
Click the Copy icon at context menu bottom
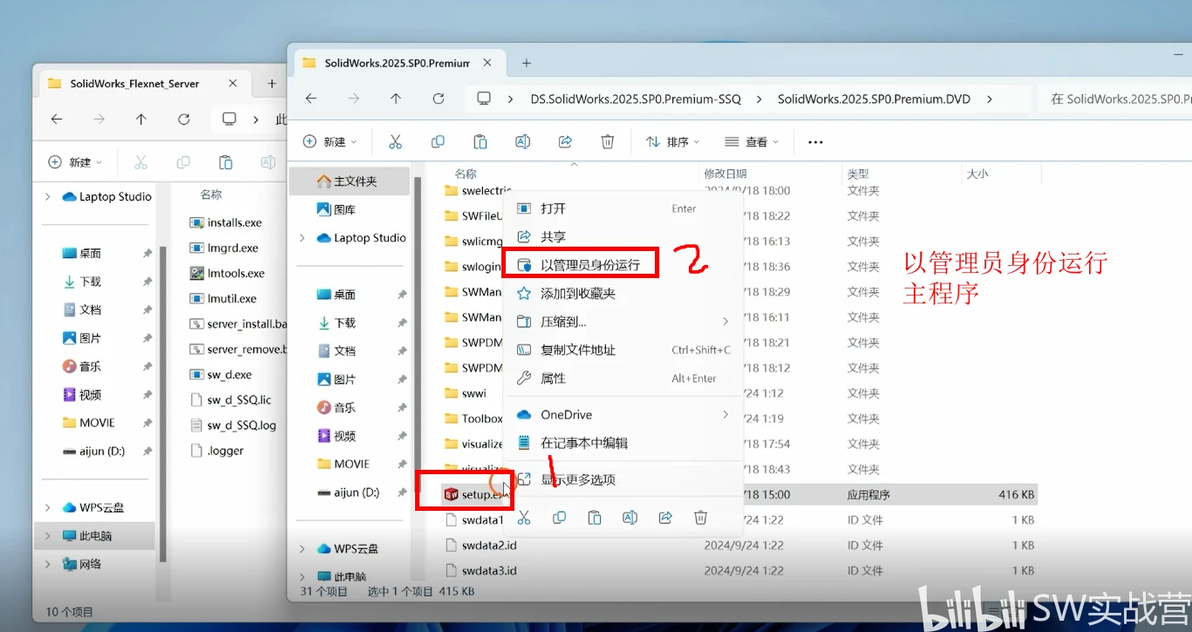[x=560, y=518]
